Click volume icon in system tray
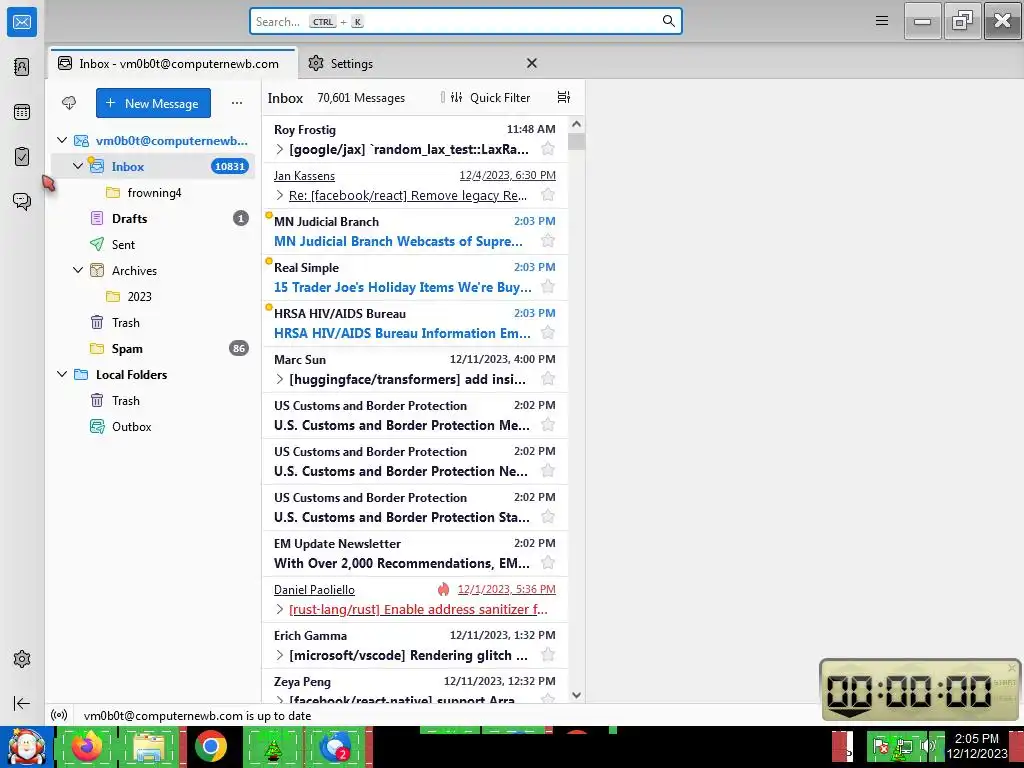Image resolution: width=1024 pixels, height=768 pixels. (927, 746)
